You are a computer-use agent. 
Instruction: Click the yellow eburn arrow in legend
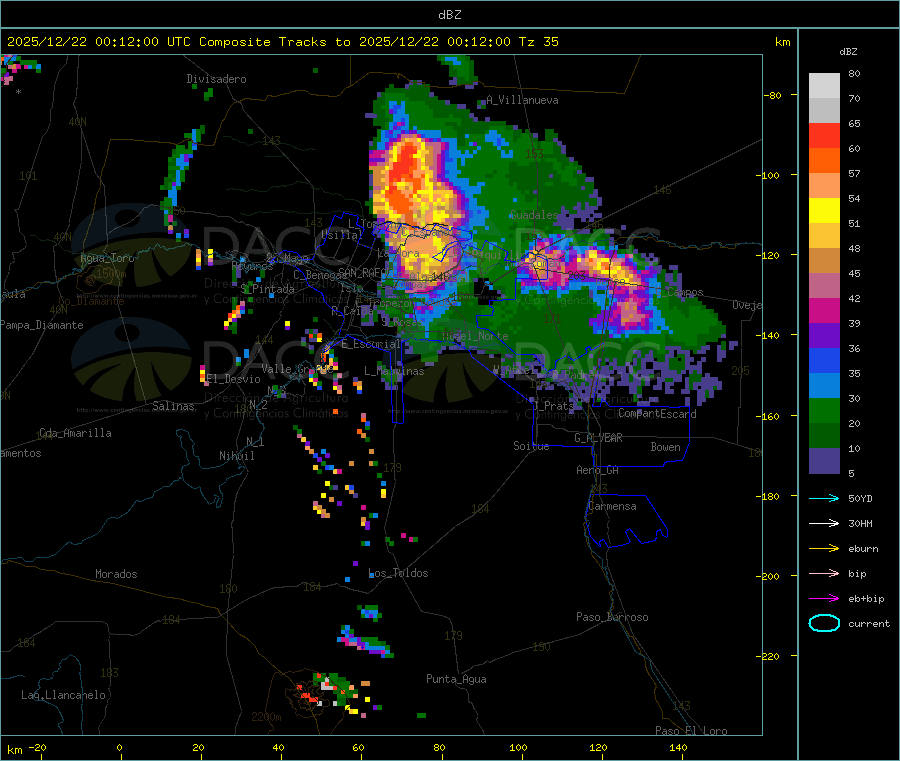(x=824, y=549)
